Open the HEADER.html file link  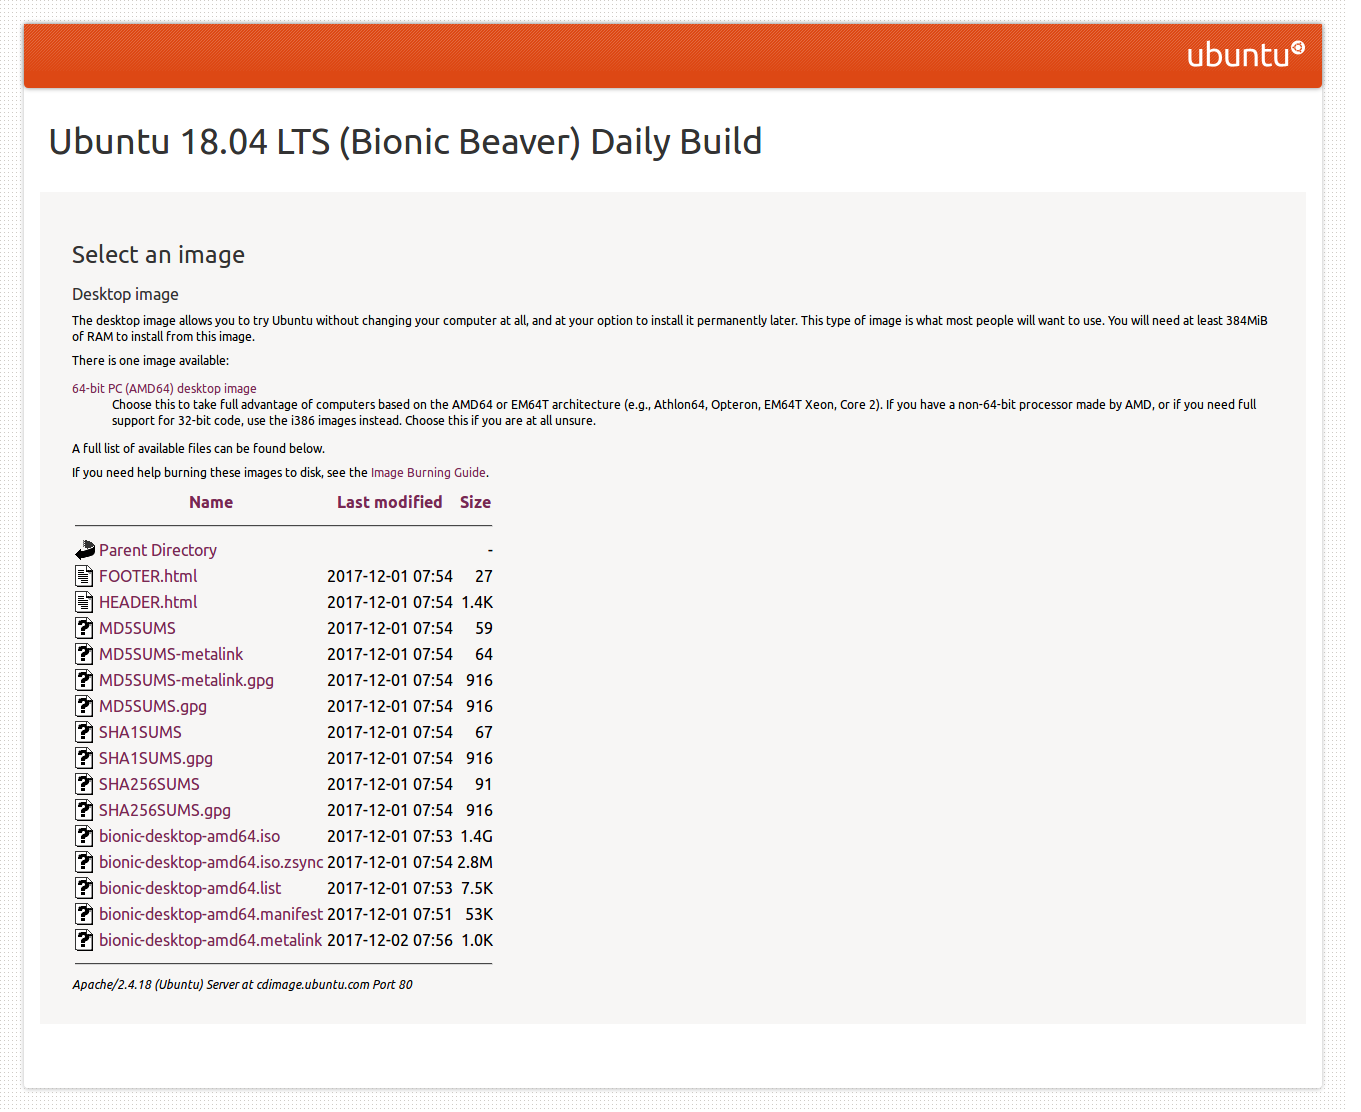[x=148, y=602]
